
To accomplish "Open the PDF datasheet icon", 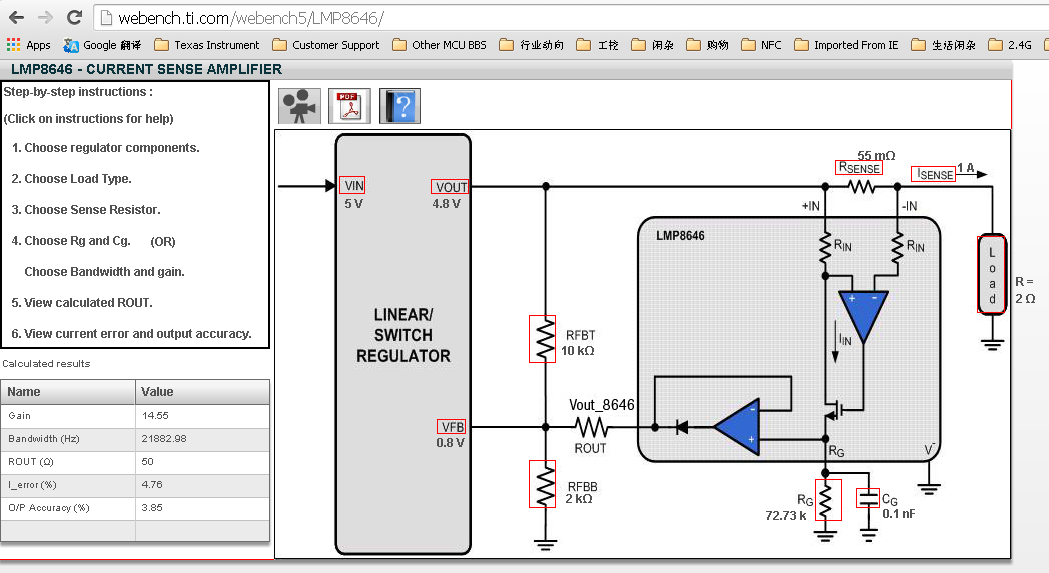I will click(349, 106).
